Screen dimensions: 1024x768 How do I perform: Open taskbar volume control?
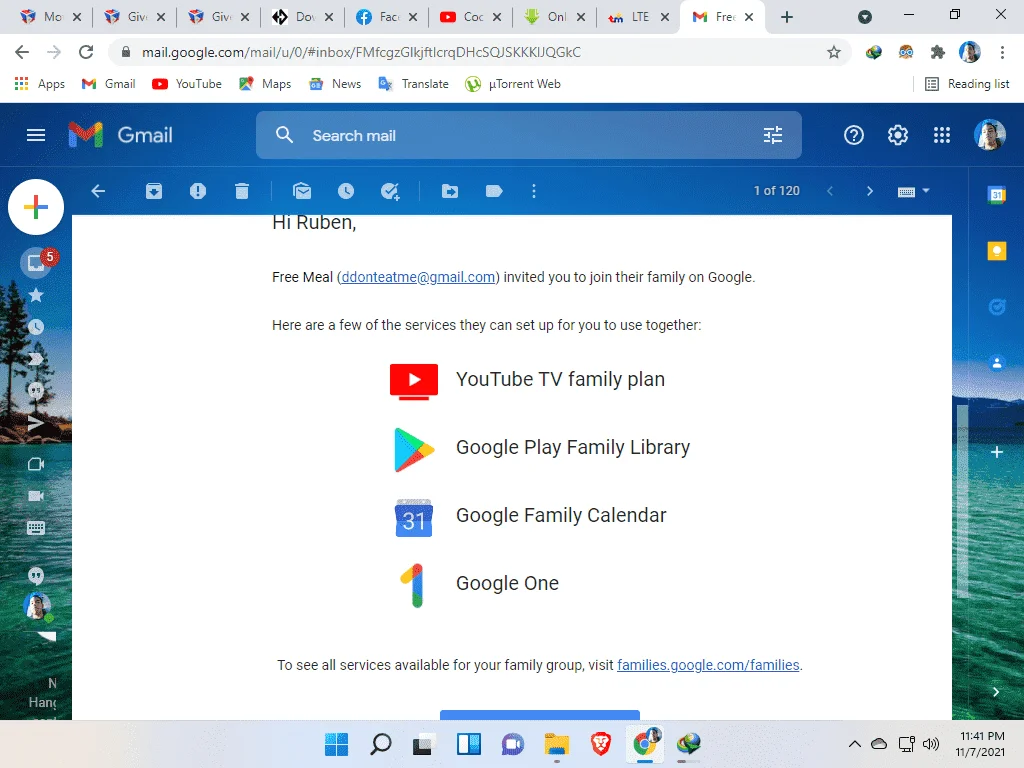[931, 744]
